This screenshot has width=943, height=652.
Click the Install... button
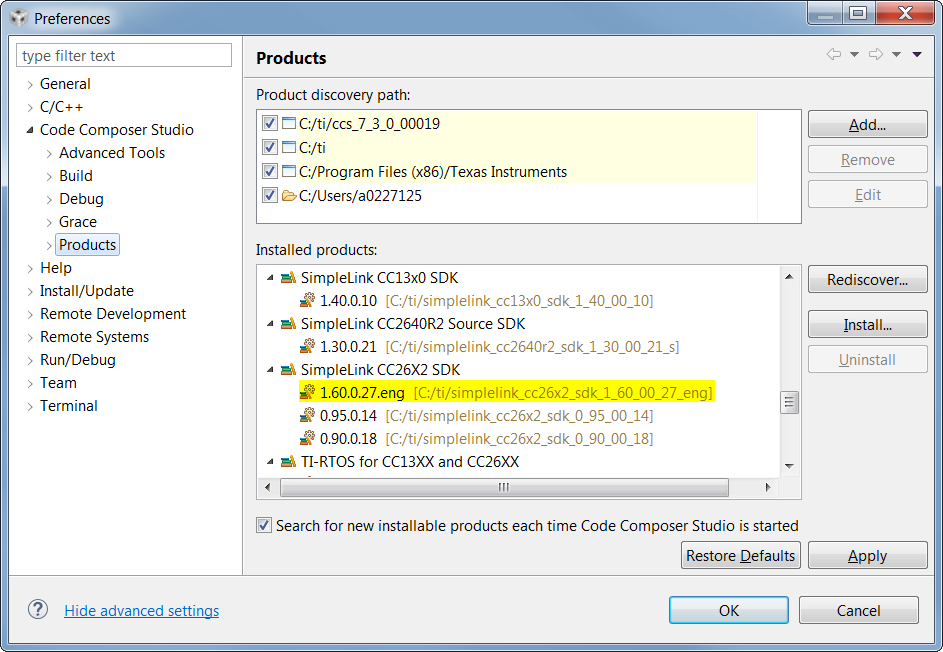tap(867, 325)
